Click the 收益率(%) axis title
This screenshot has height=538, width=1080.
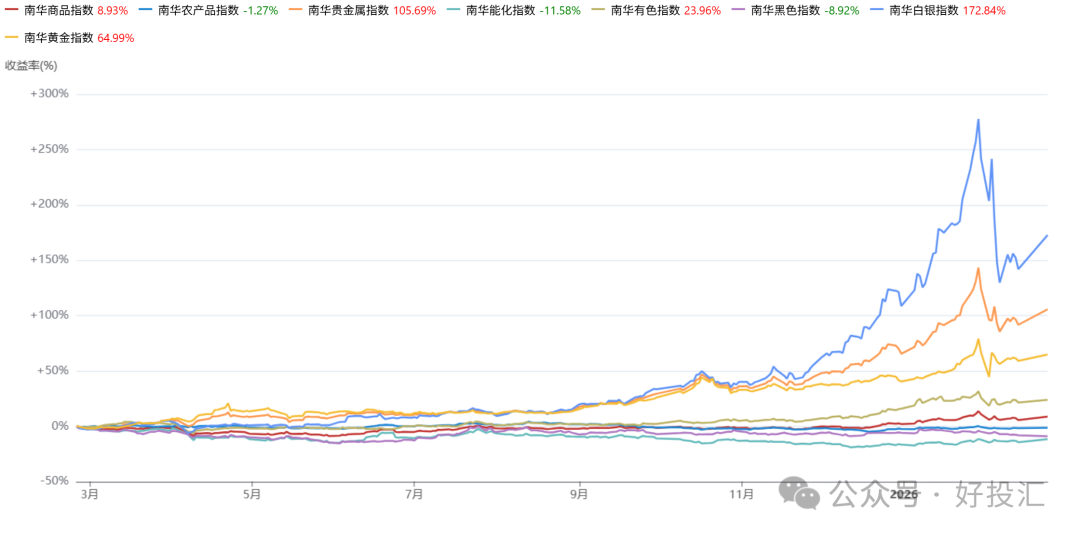click(x=31, y=66)
